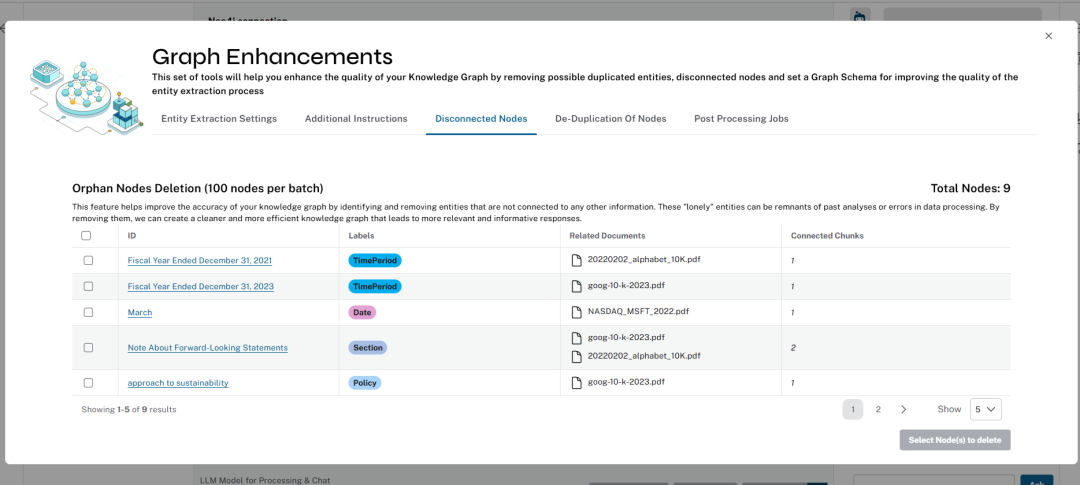The width and height of the screenshot is (1080, 485).
Task: Click the approach to sustainability node link
Action: tap(178, 383)
